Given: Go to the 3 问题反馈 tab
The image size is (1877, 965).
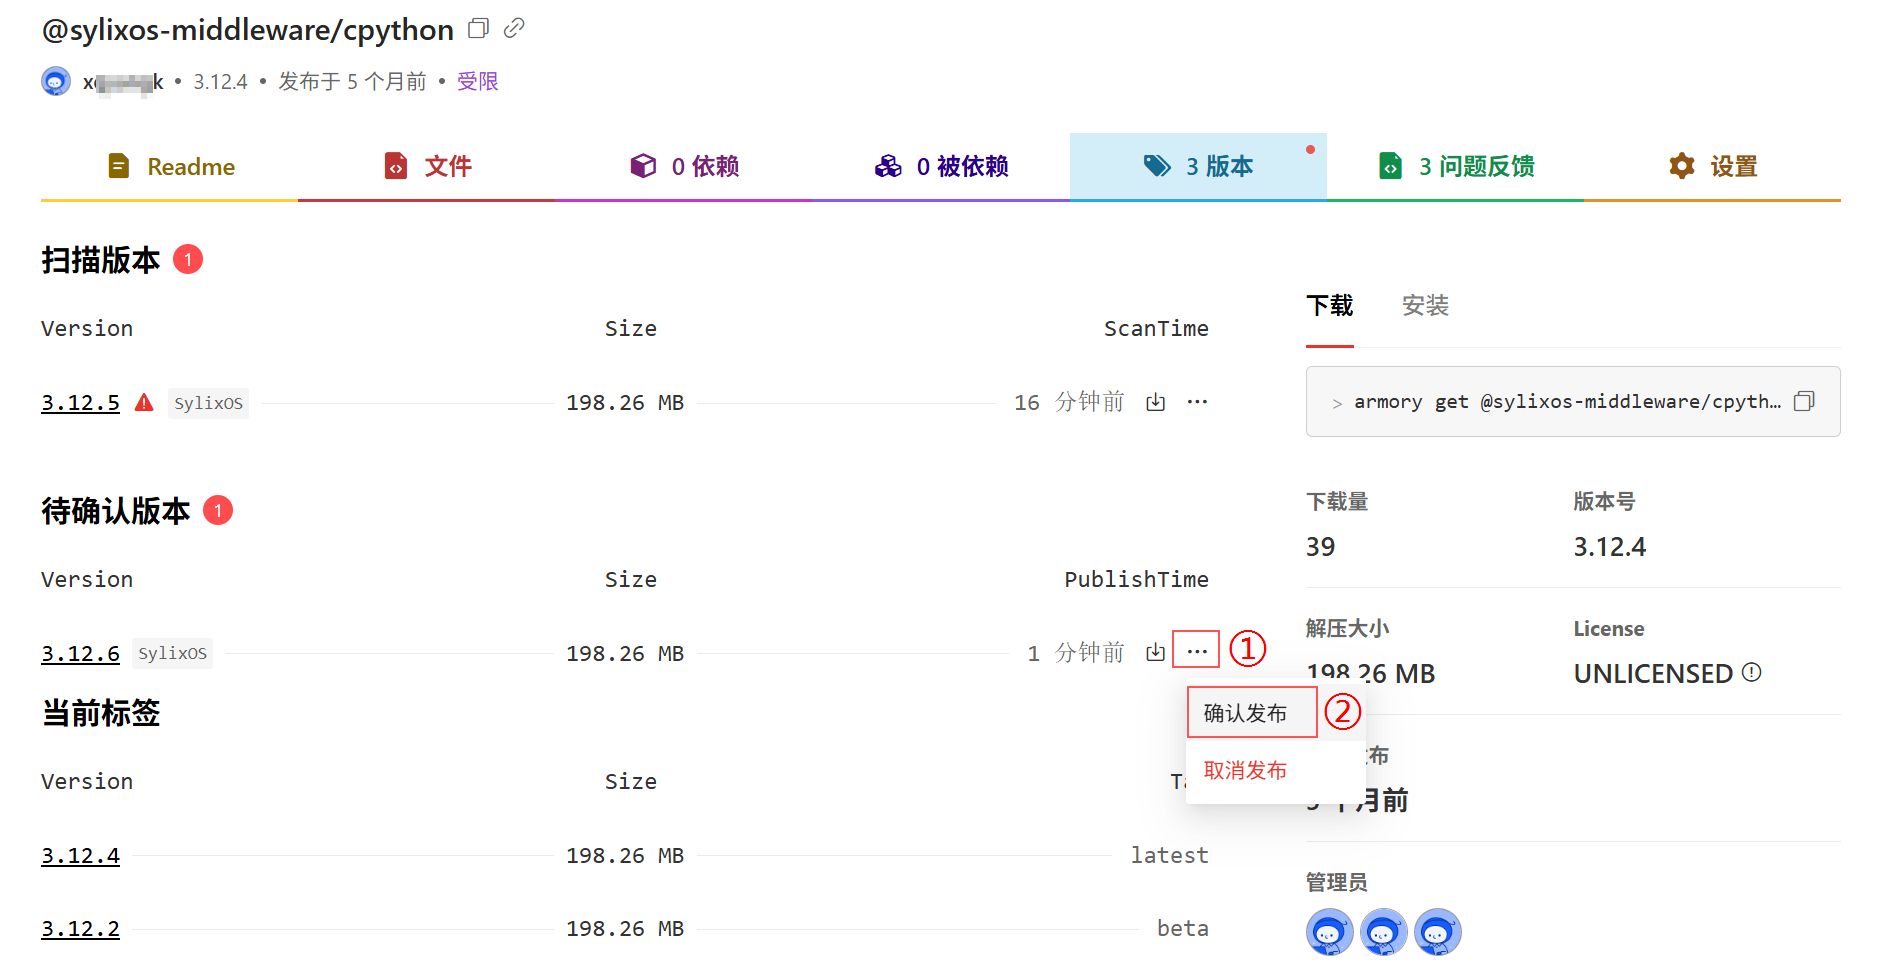Looking at the screenshot, I should [1456, 166].
